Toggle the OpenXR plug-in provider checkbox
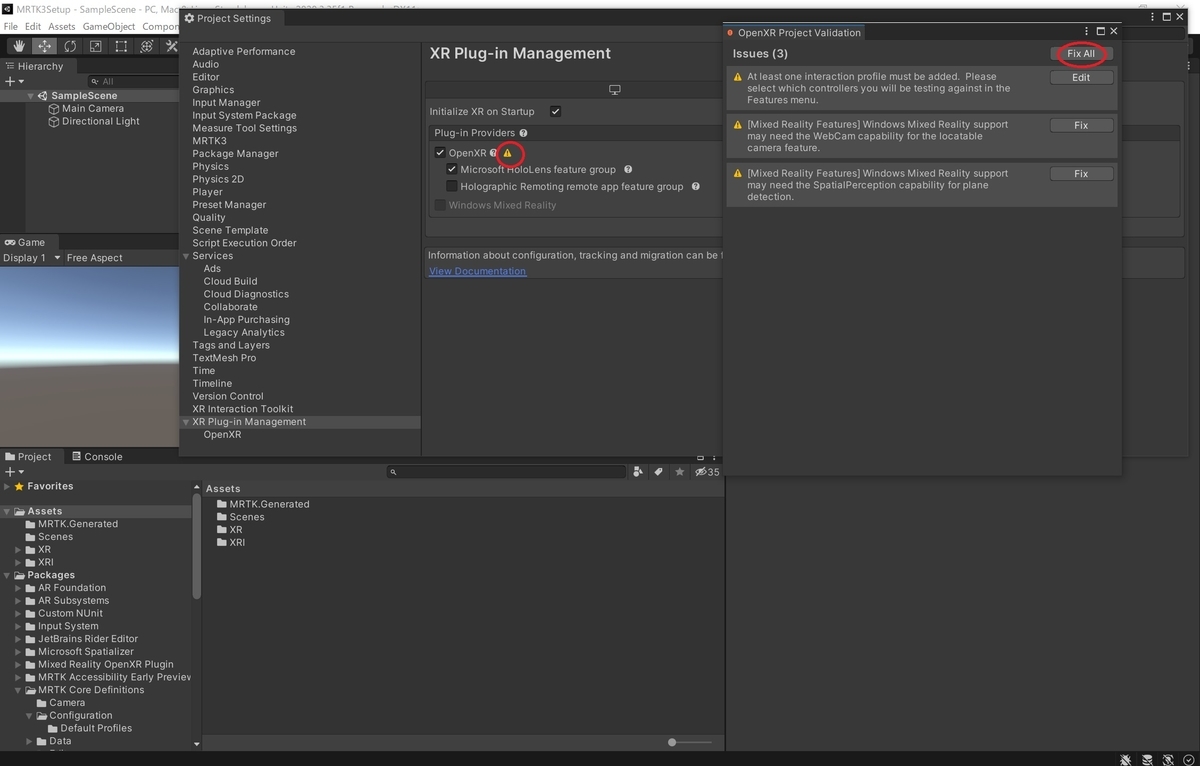 440,153
